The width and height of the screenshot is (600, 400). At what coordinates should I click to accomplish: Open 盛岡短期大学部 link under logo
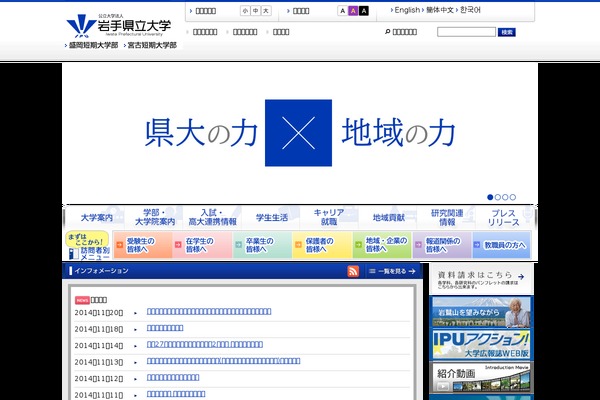(x=93, y=45)
